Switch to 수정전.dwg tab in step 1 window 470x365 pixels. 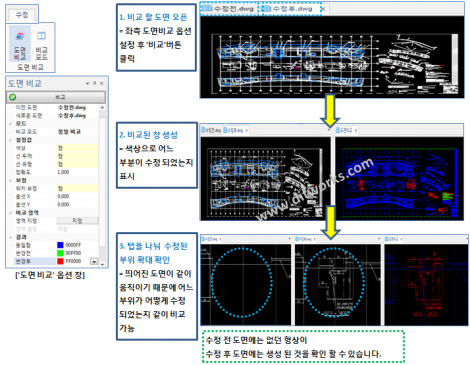click(229, 8)
